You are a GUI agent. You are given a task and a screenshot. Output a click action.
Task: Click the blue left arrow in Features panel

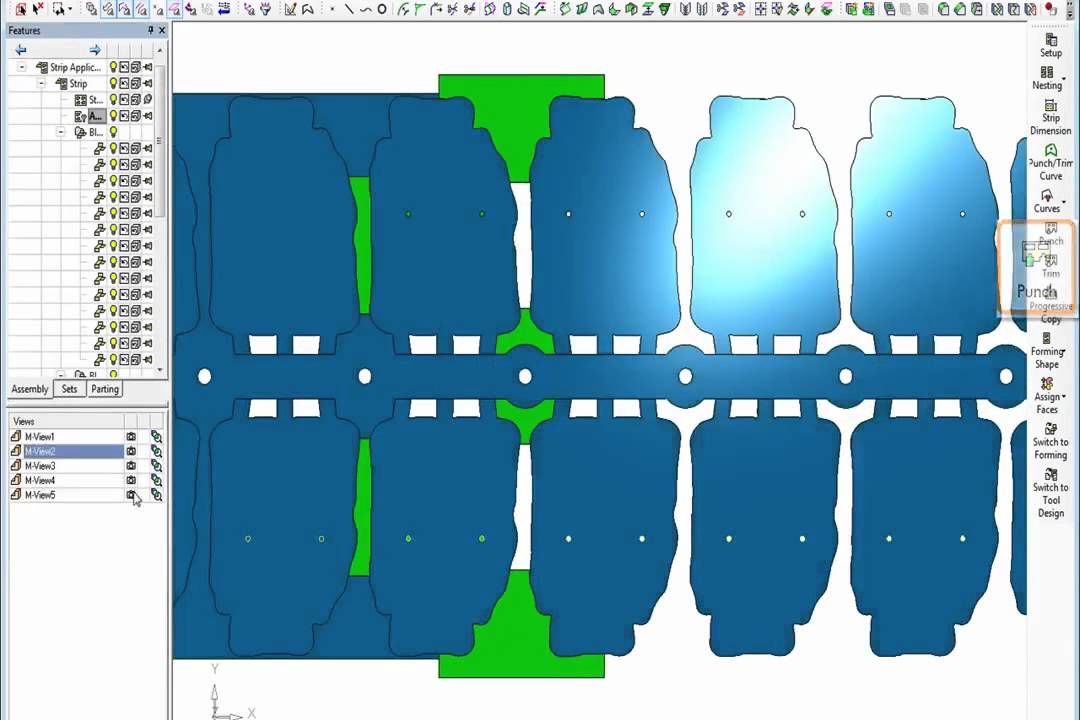21,50
